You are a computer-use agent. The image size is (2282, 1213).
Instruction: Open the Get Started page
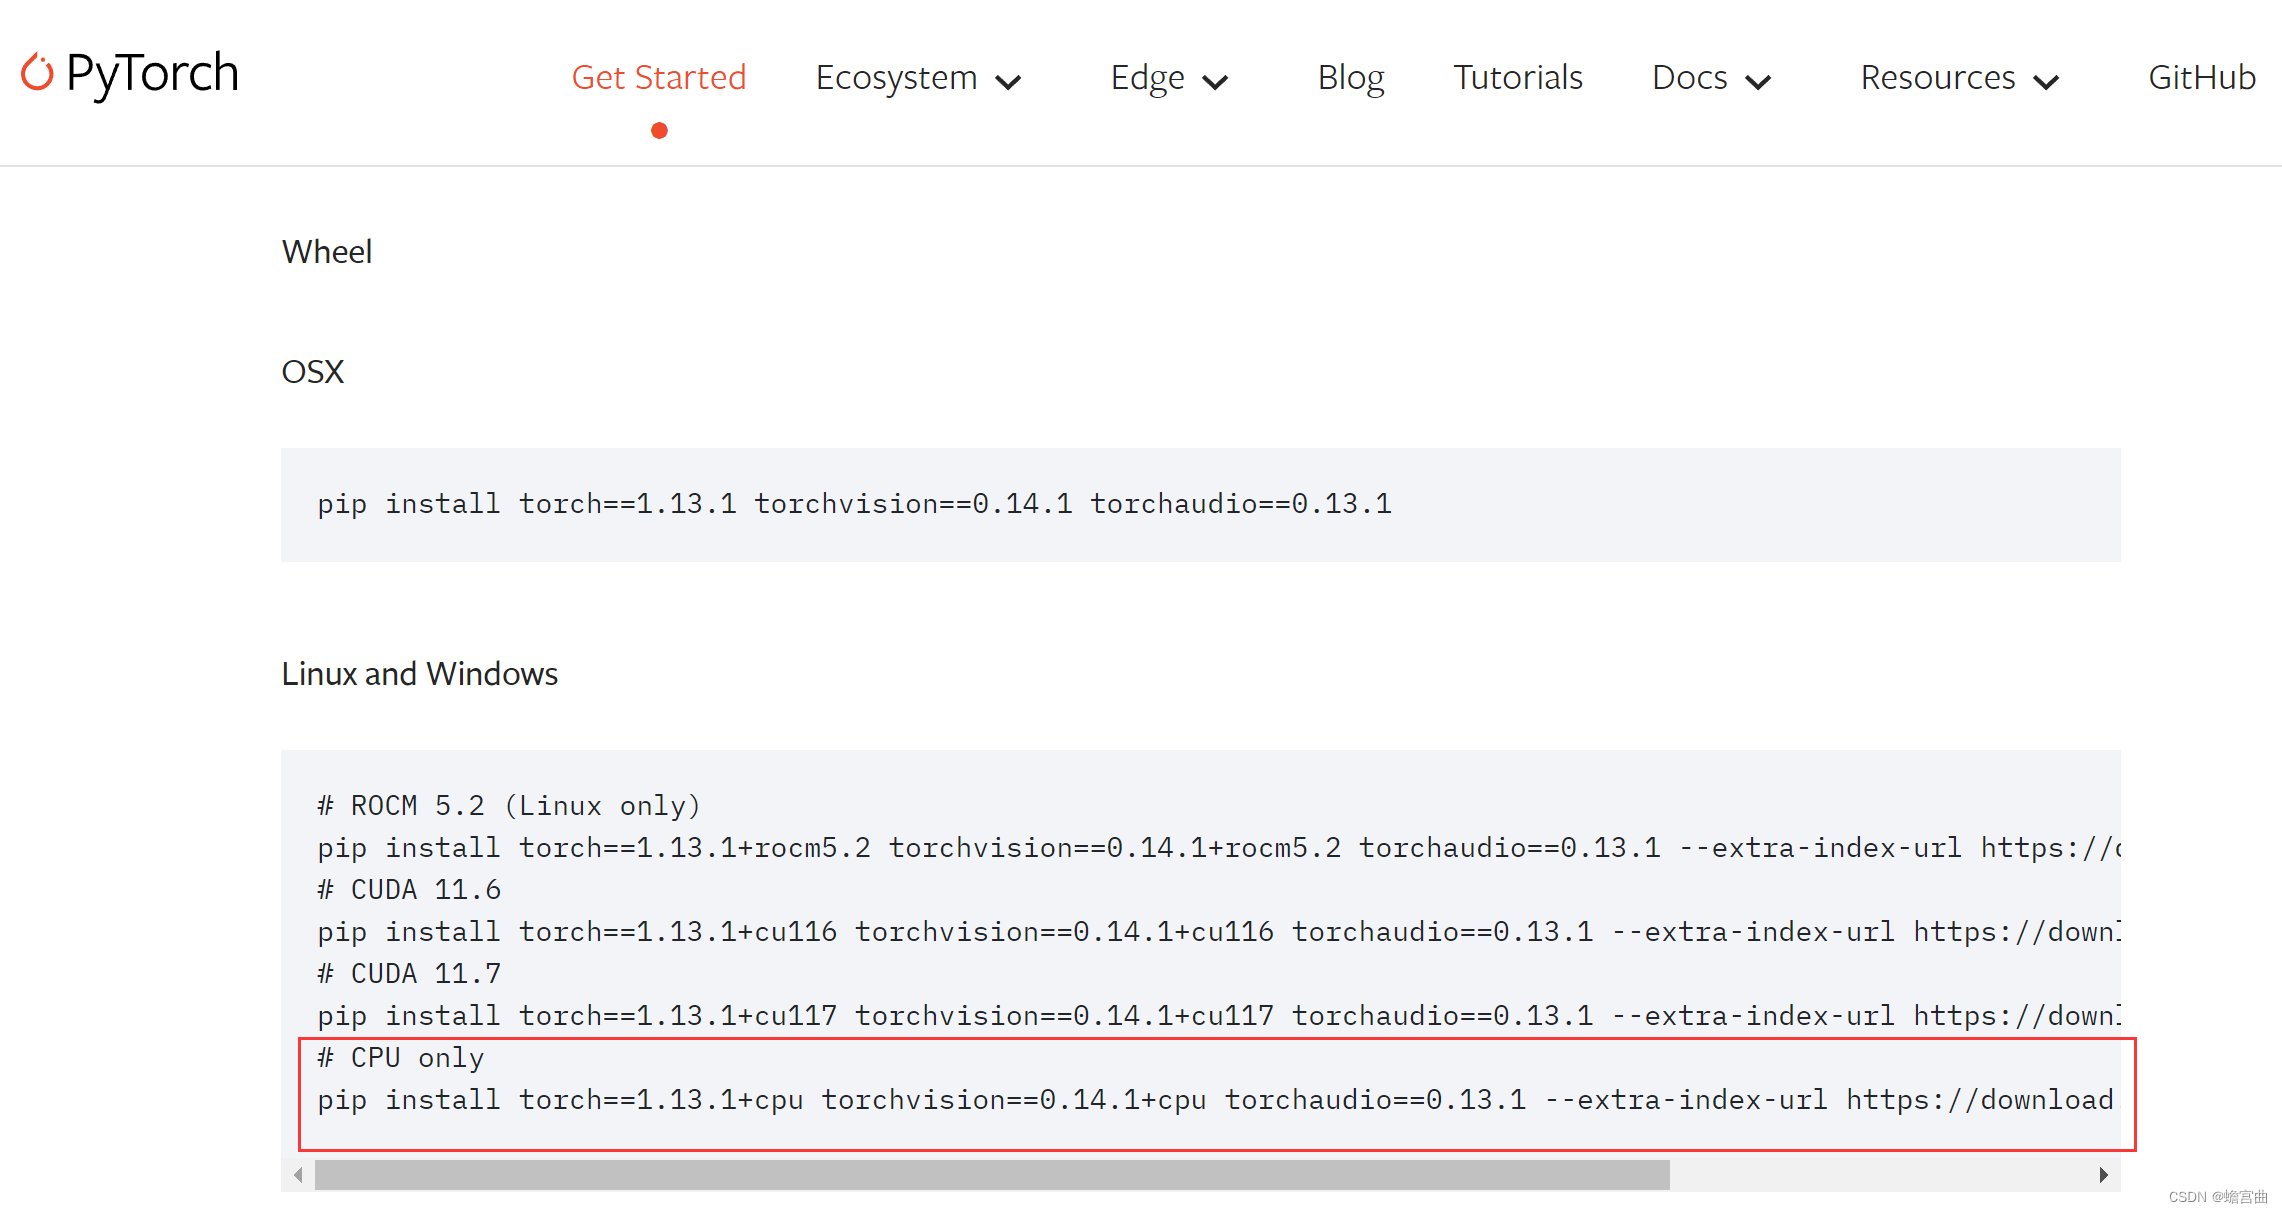point(659,77)
